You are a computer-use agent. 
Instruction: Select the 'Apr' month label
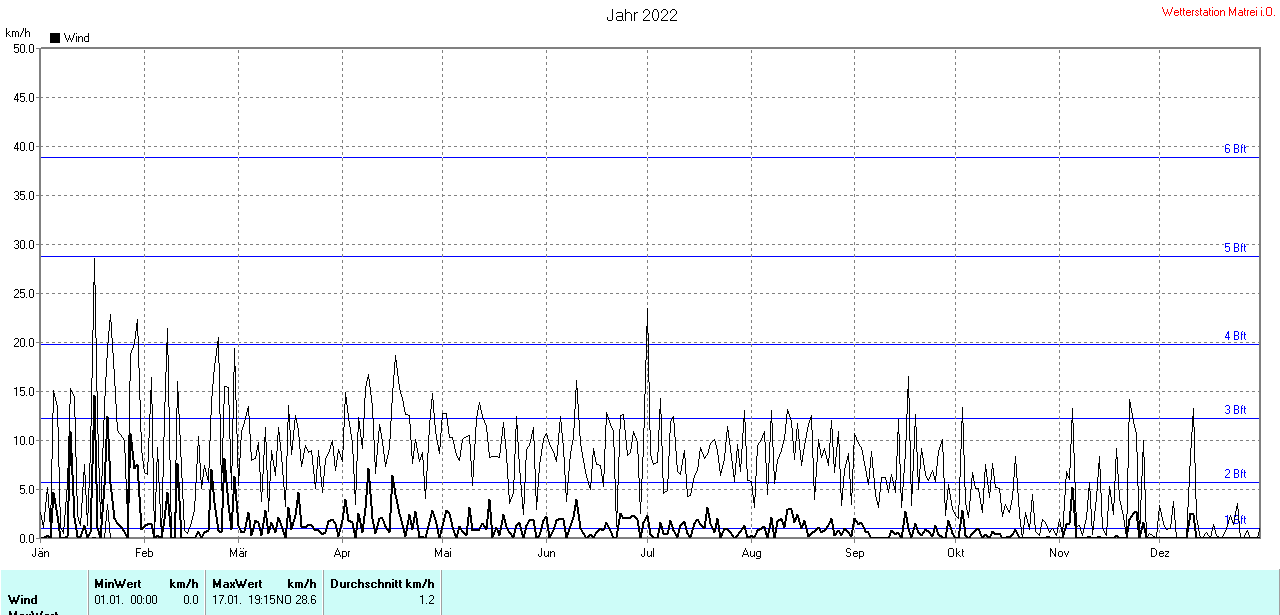click(x=342, y=552)
